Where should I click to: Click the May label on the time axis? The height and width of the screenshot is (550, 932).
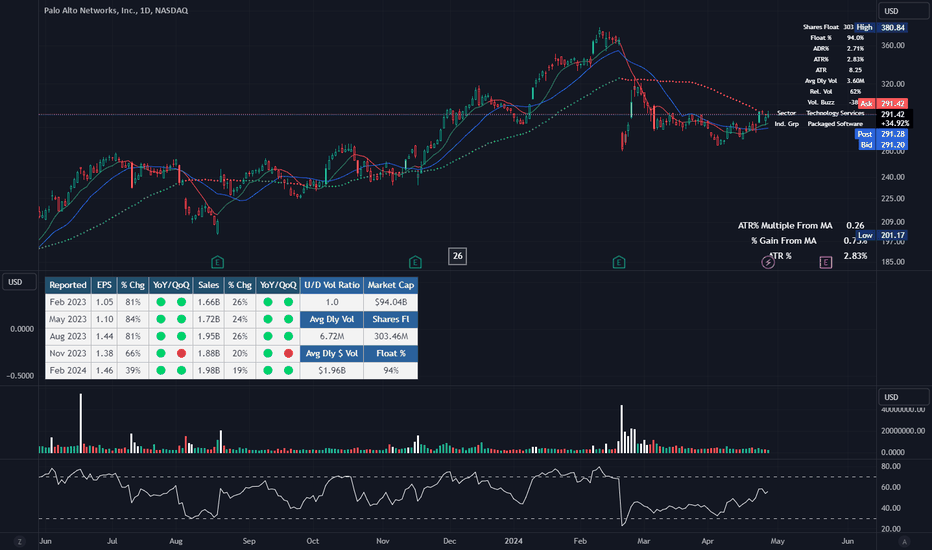777,541
